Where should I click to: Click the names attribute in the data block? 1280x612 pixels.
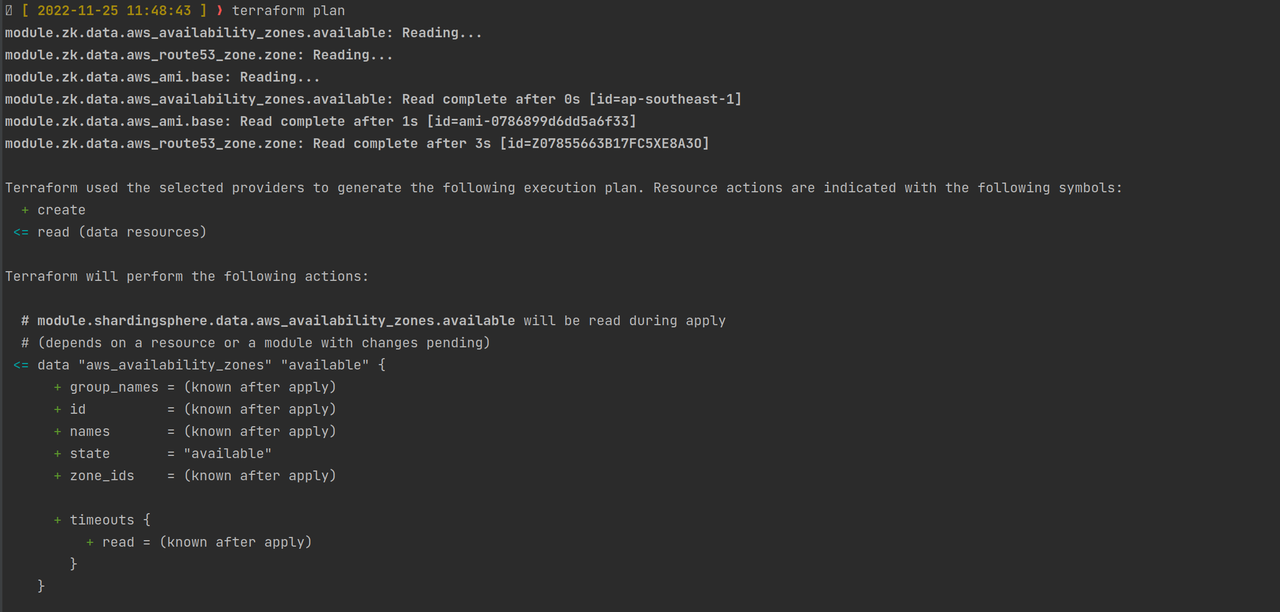pos(90,432)
